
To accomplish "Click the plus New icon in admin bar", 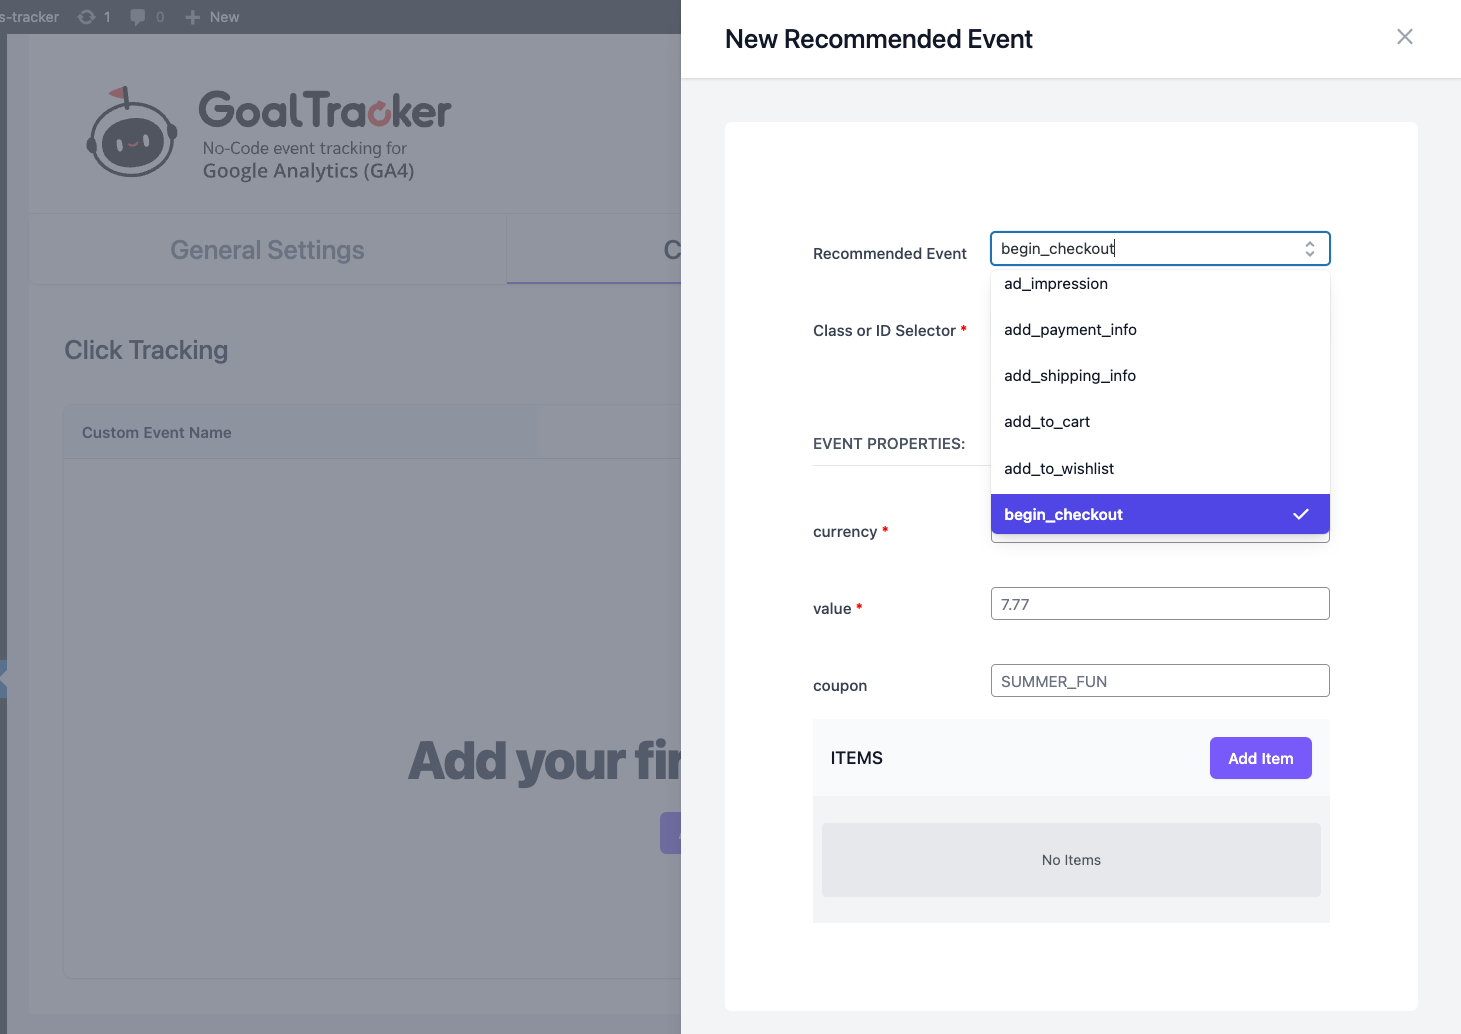I will pos(193,17).
